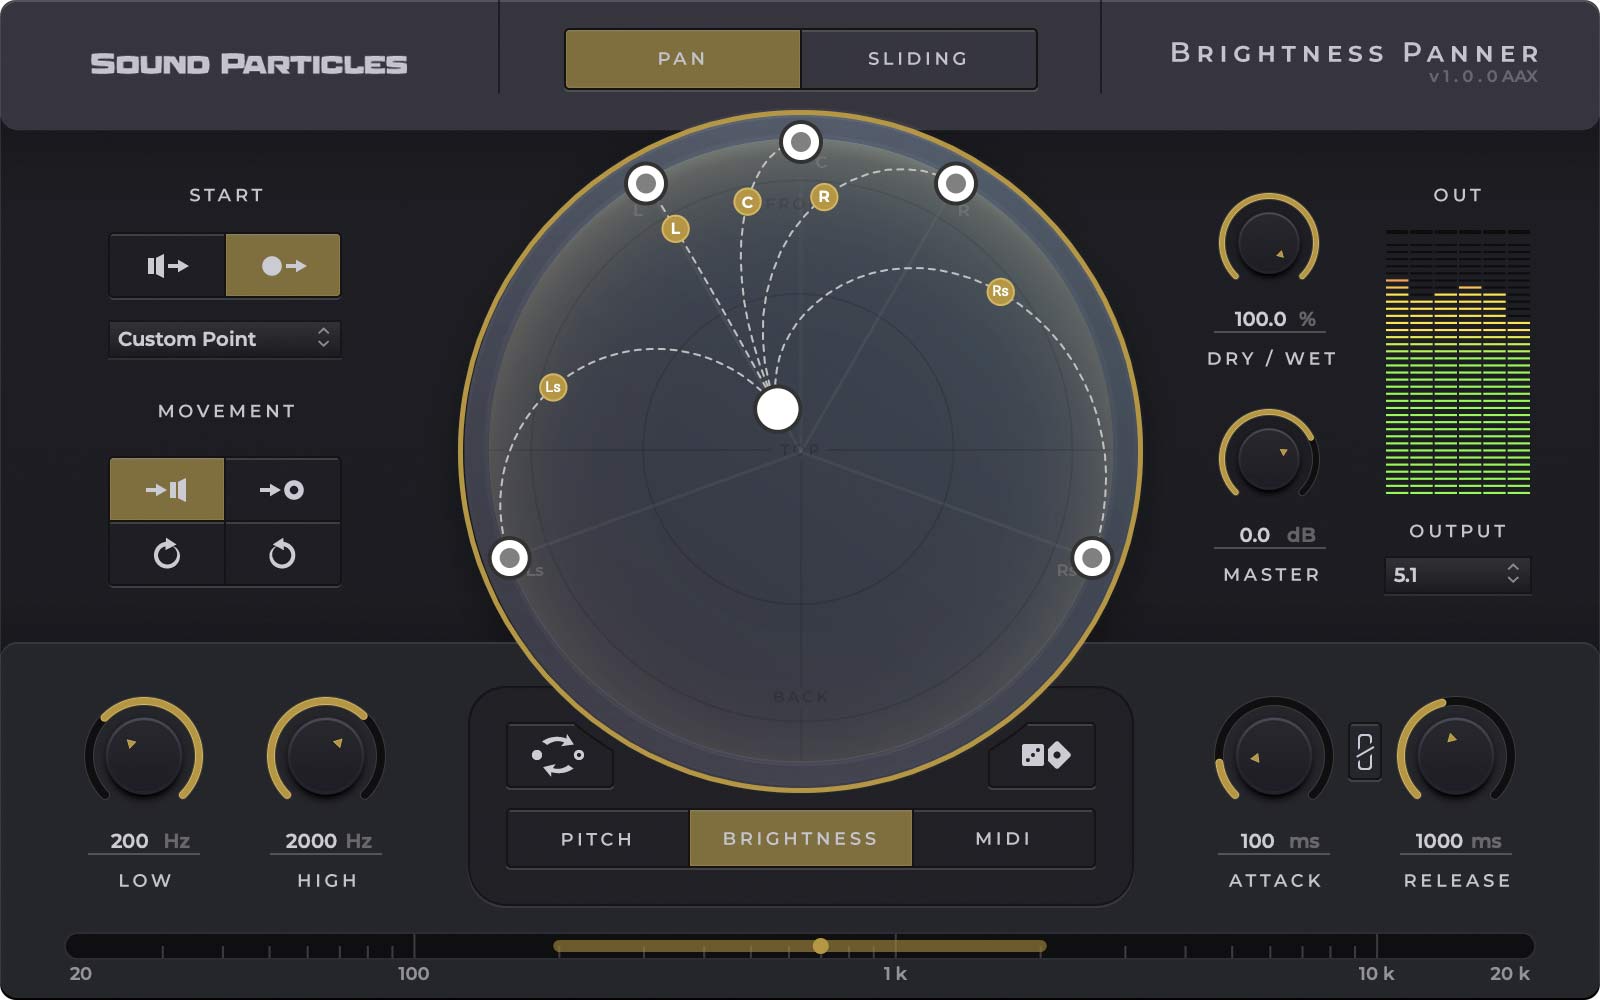Viewport: 1600px width, 1000px height.
Task: Enable the move-to-speaker movement icon
Action: pos(166,489)
